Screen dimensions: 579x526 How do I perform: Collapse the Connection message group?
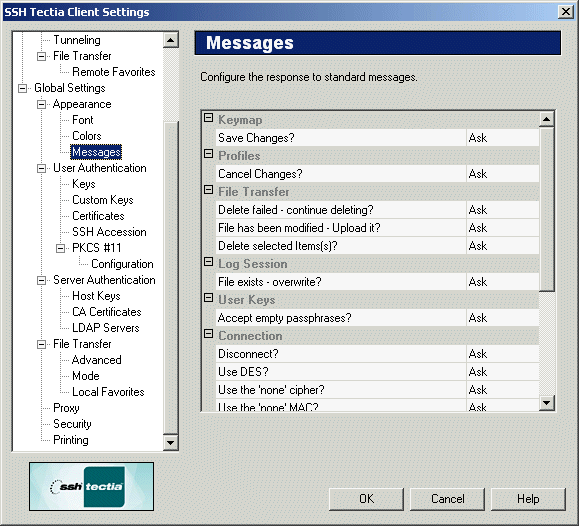(x=209, y=334)
